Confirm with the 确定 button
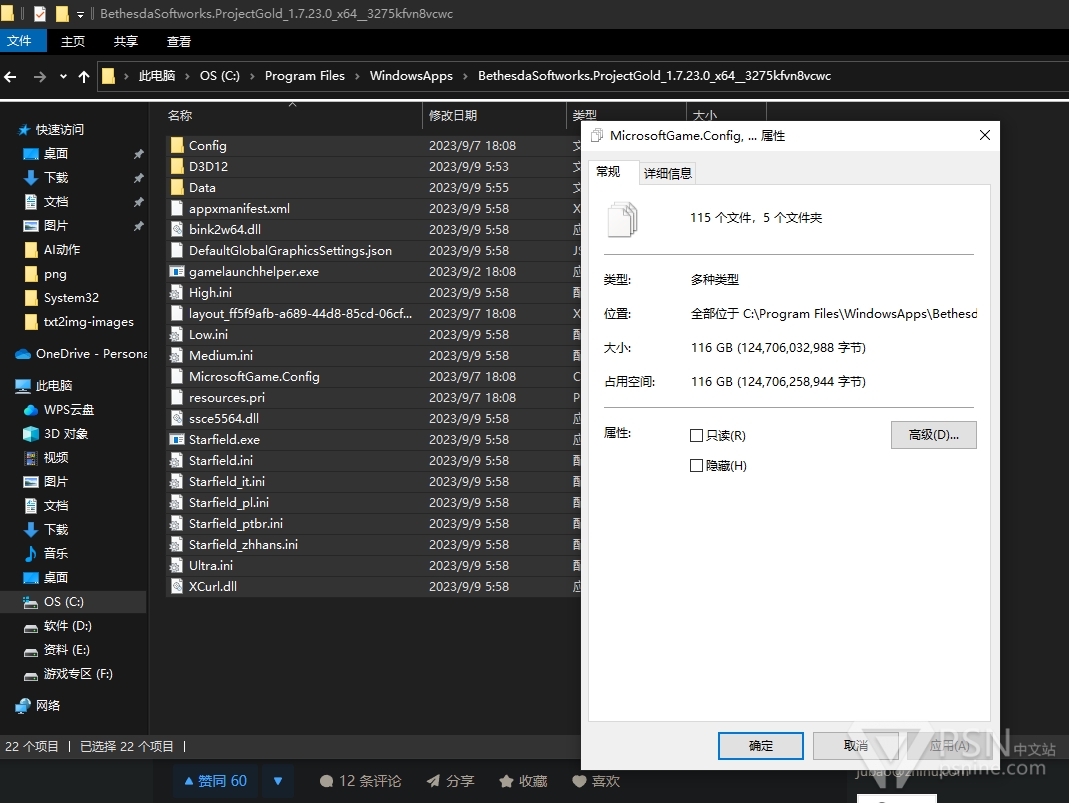 [x=761, y=746]
